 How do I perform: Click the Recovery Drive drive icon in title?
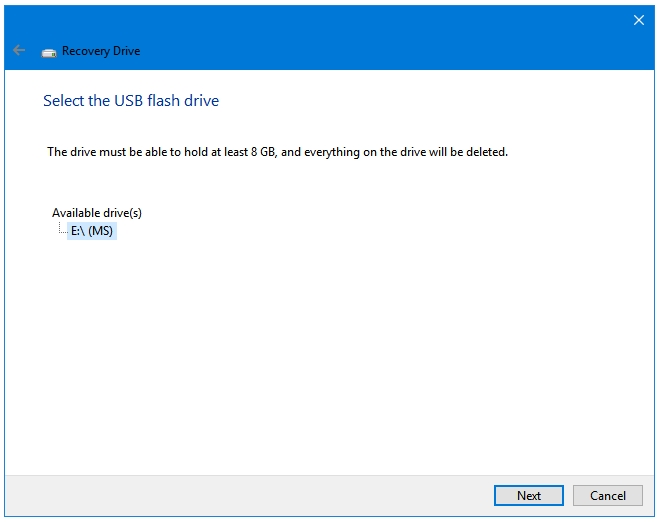pyautogui.click(x=49, y=52)
